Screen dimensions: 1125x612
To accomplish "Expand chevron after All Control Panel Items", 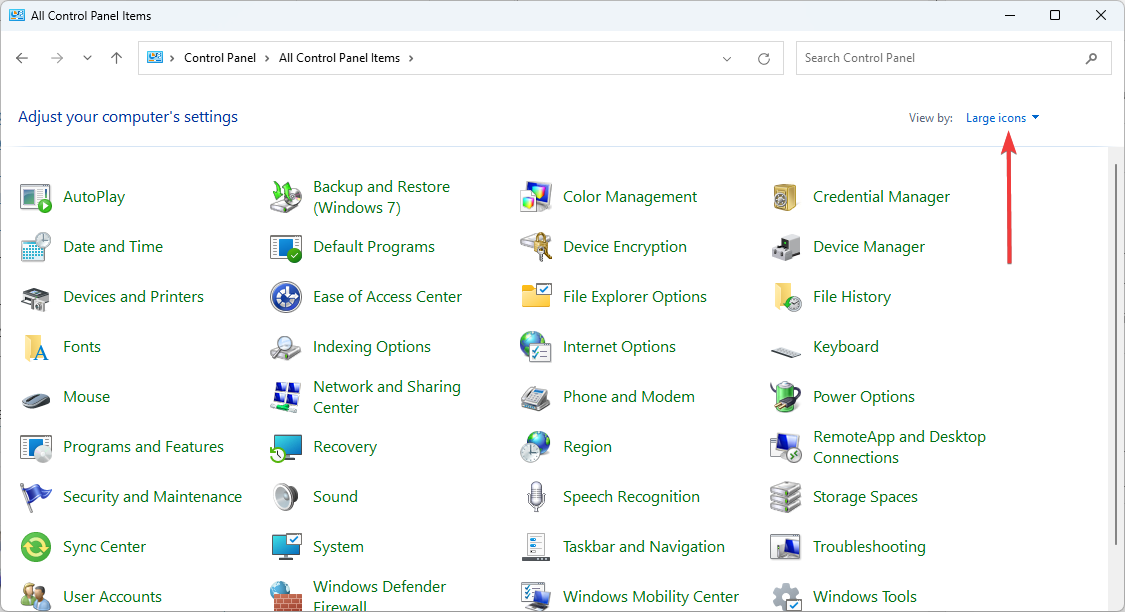I will [411, 58].
